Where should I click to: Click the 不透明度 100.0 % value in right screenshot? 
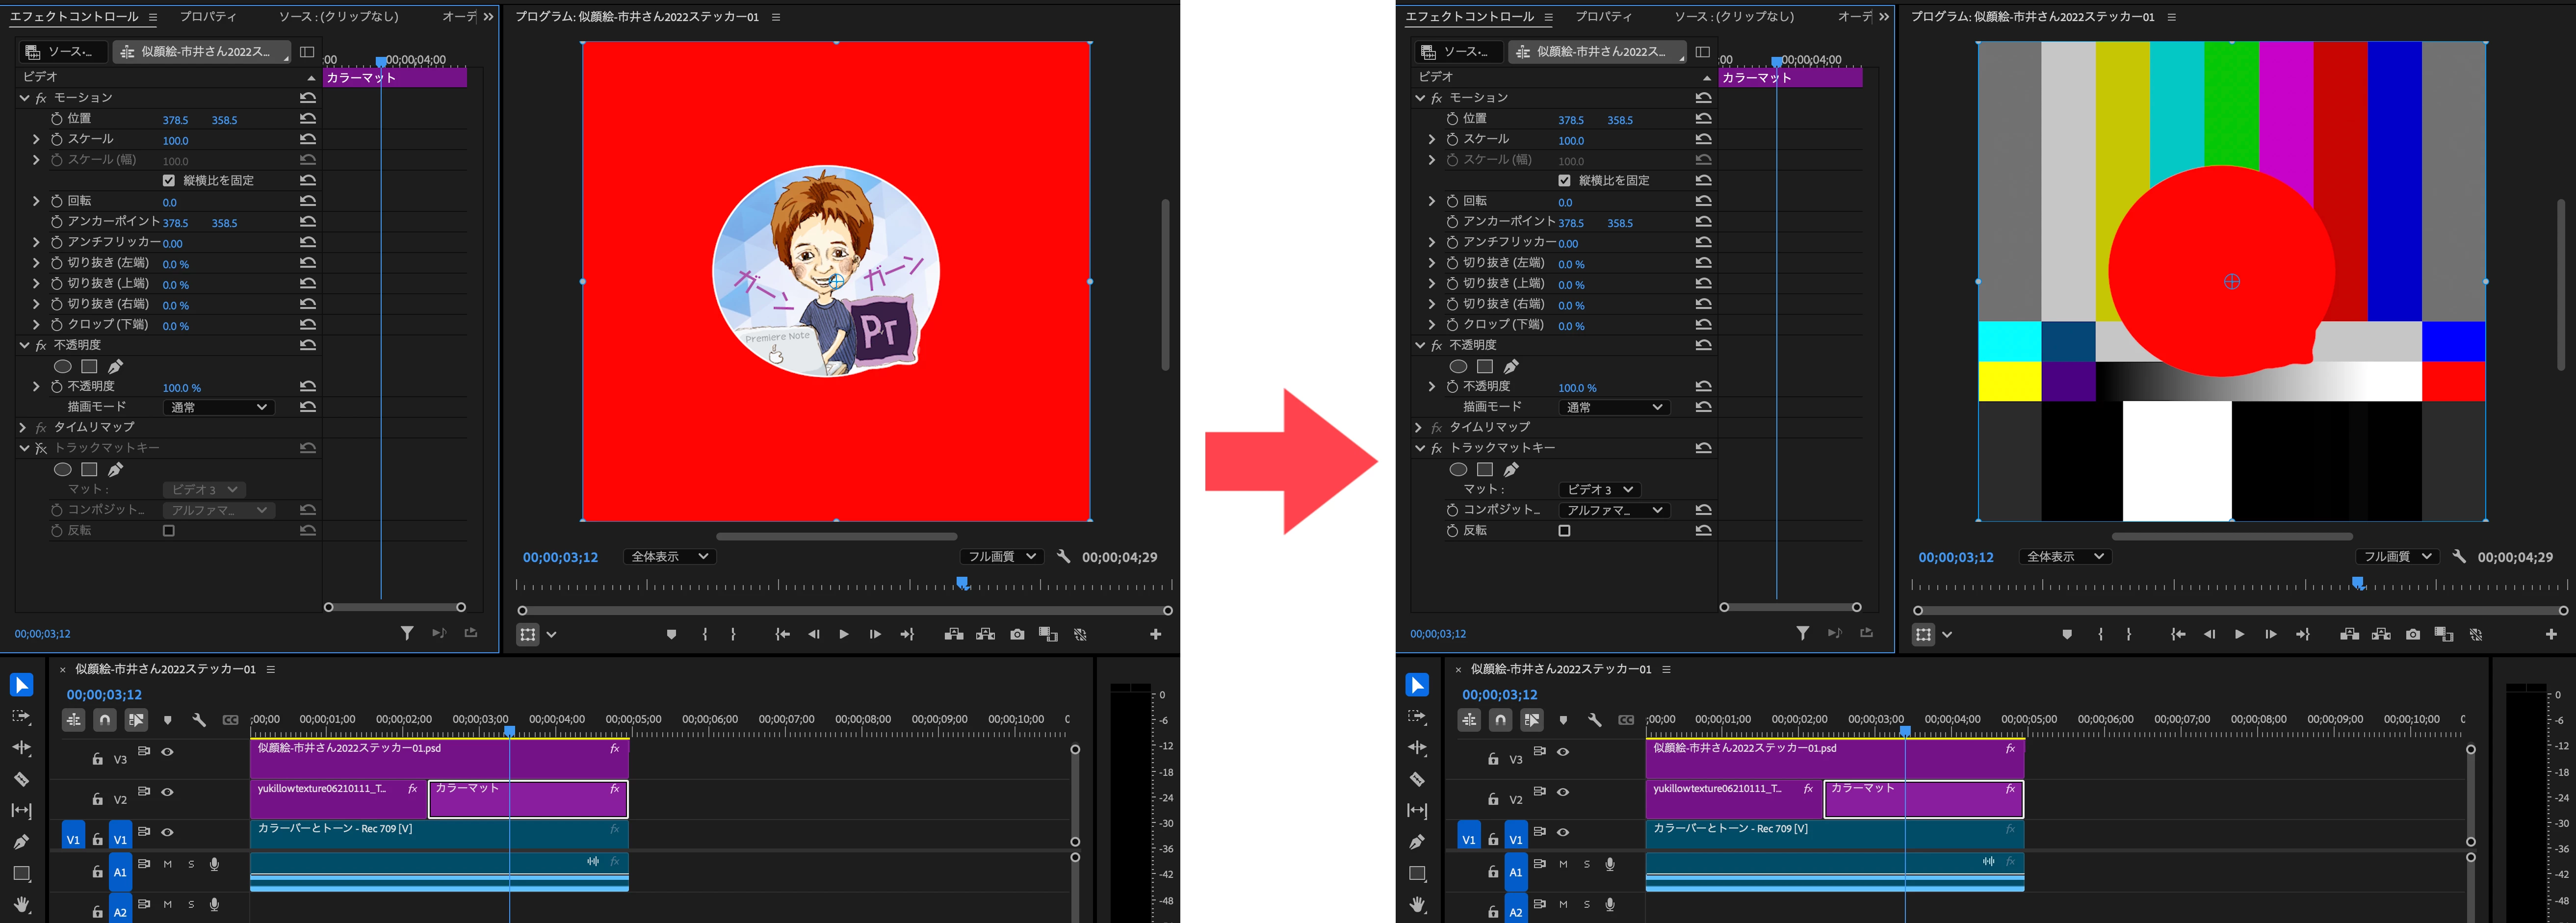pos(1577,388)
